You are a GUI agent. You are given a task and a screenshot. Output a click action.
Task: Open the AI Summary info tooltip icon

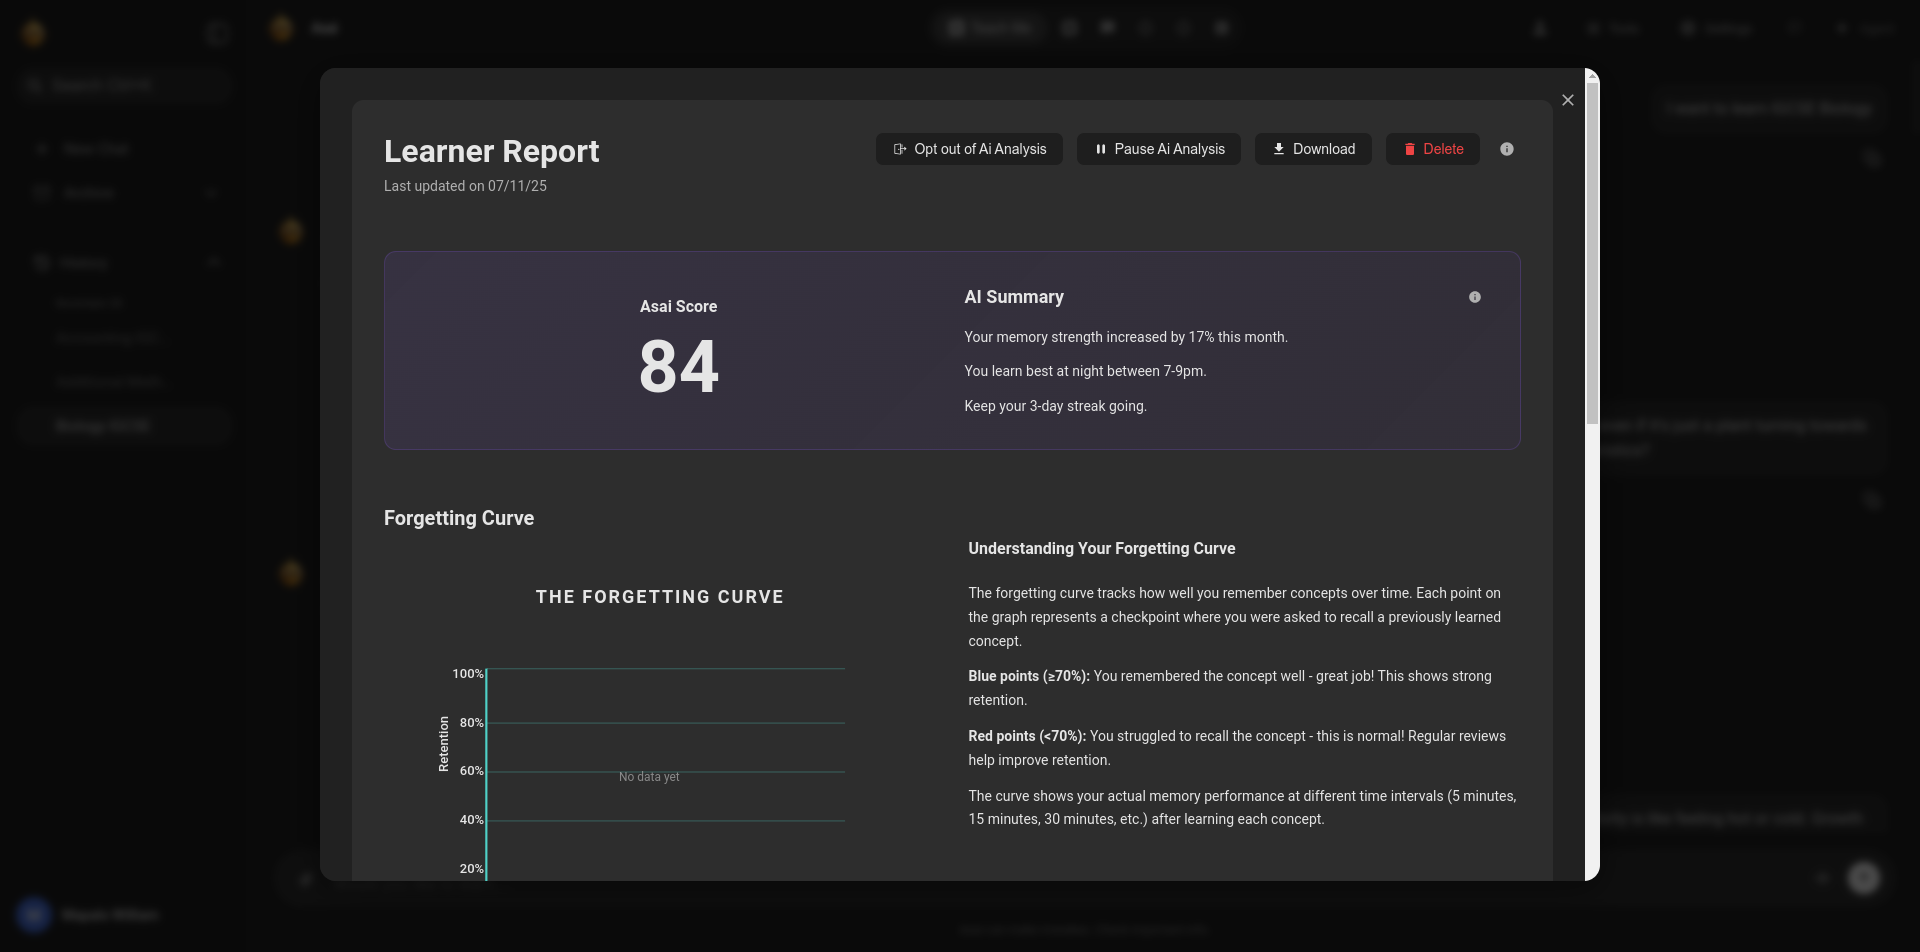1474,297
